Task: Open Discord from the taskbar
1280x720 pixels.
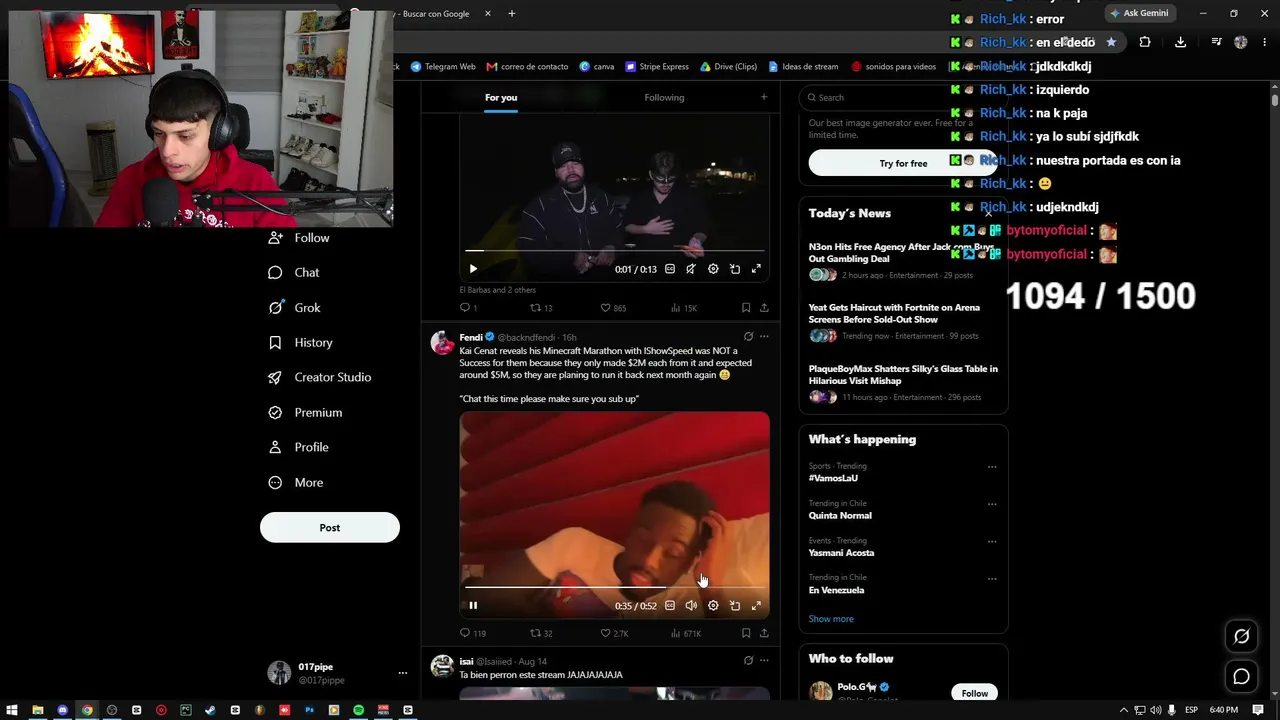Action: tap(62, 710)
